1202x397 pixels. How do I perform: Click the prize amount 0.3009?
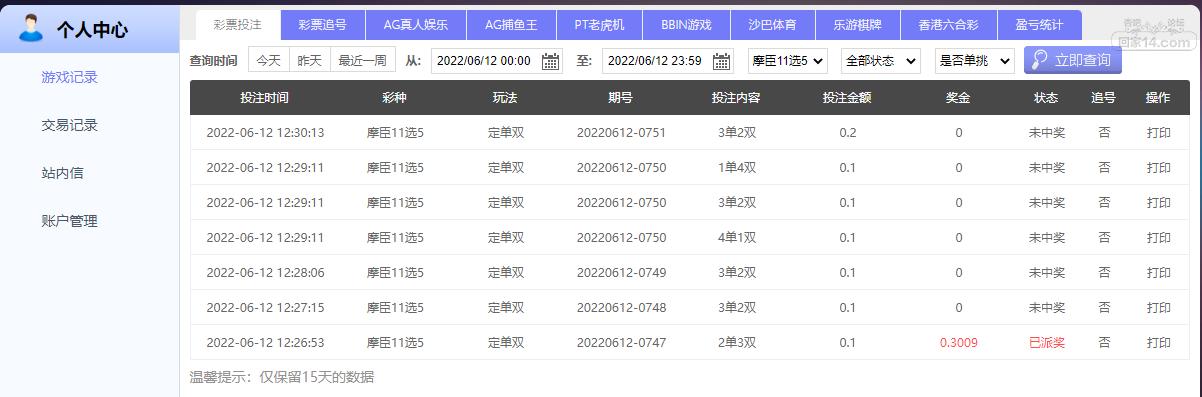[x=958, y=342]
